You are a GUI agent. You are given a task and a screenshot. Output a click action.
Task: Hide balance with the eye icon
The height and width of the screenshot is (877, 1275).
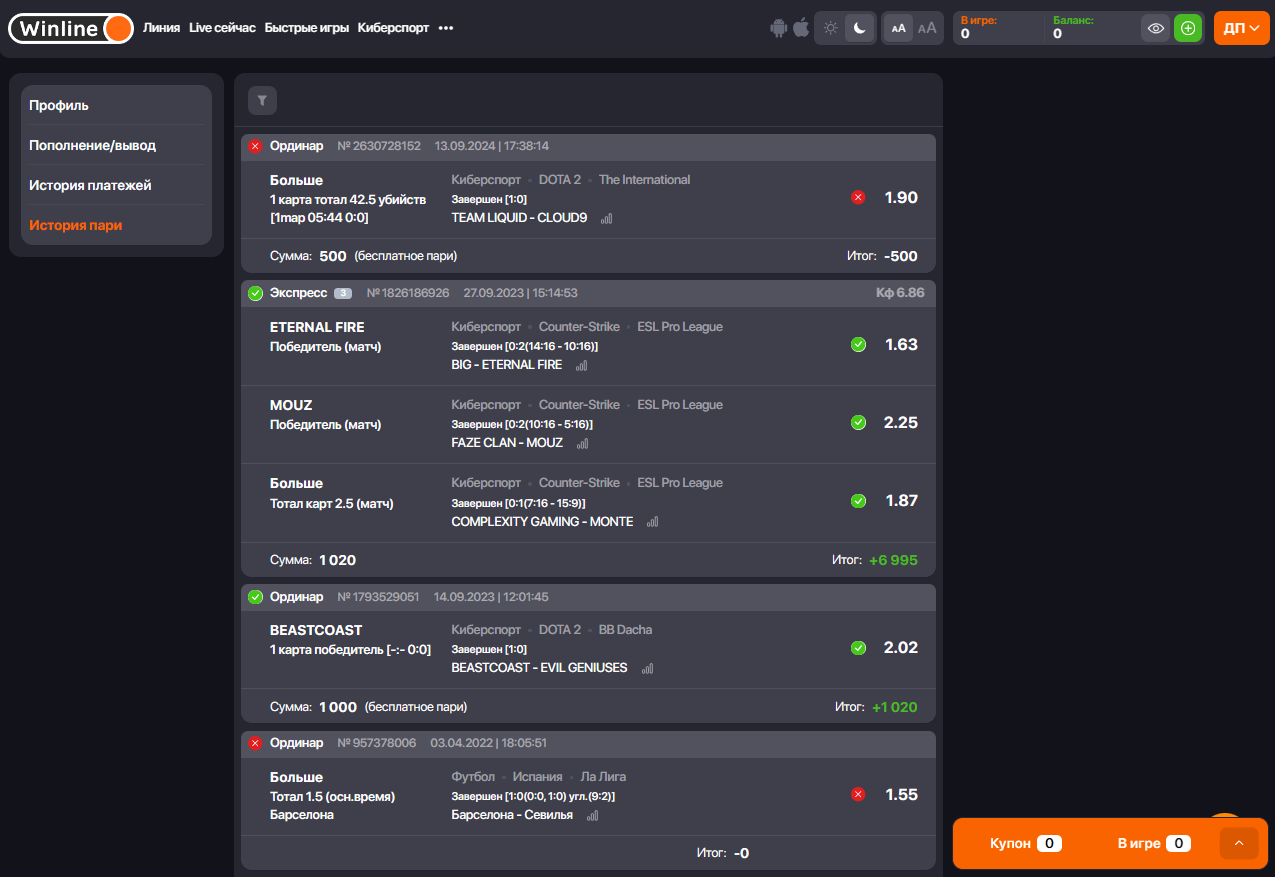coord(1156,29)
